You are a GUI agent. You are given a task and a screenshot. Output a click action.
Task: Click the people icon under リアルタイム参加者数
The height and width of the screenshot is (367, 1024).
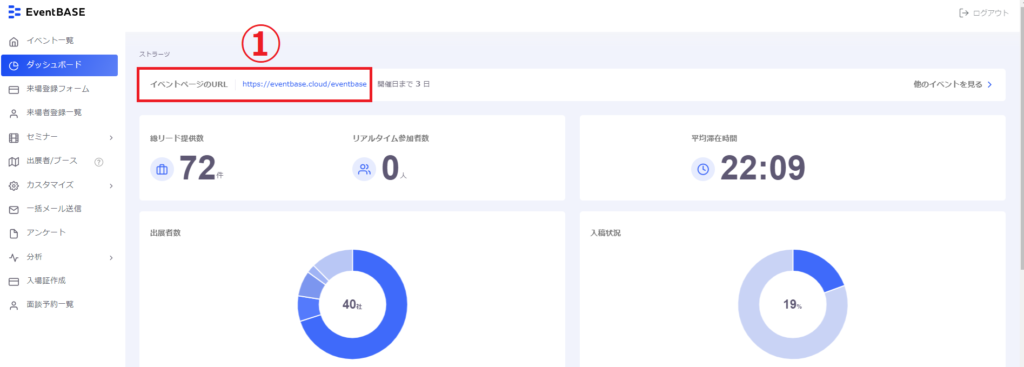tap(364, 170)
